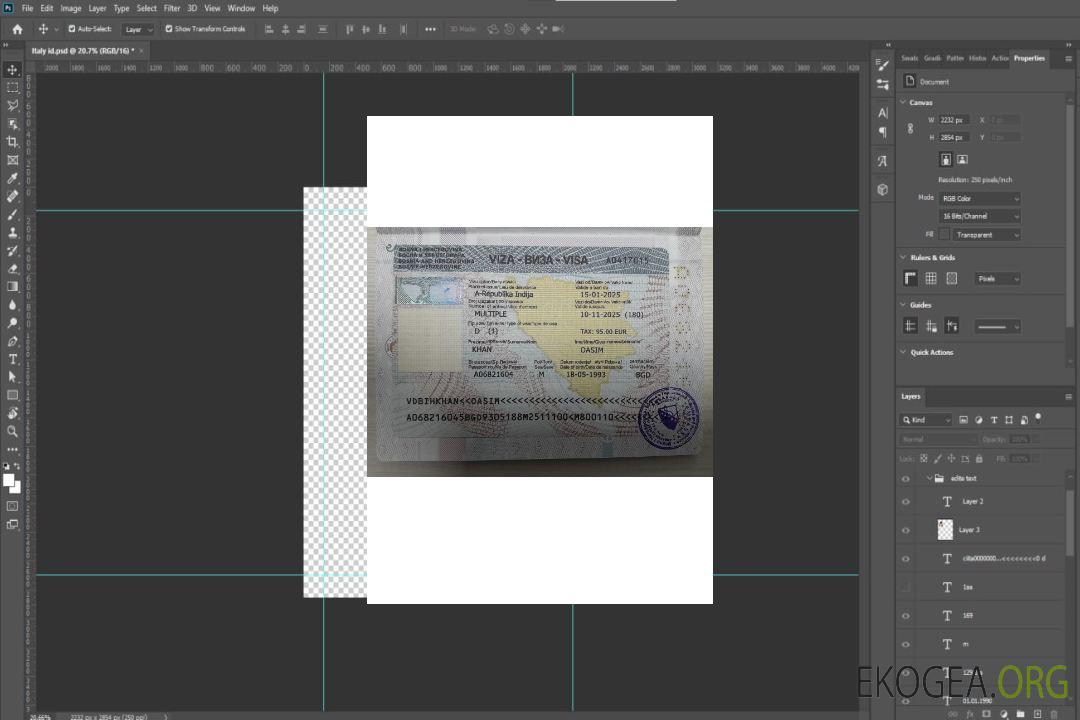Open the RGB Color mode dropdown
The image size is (1080, 720).
click(979, 198)
